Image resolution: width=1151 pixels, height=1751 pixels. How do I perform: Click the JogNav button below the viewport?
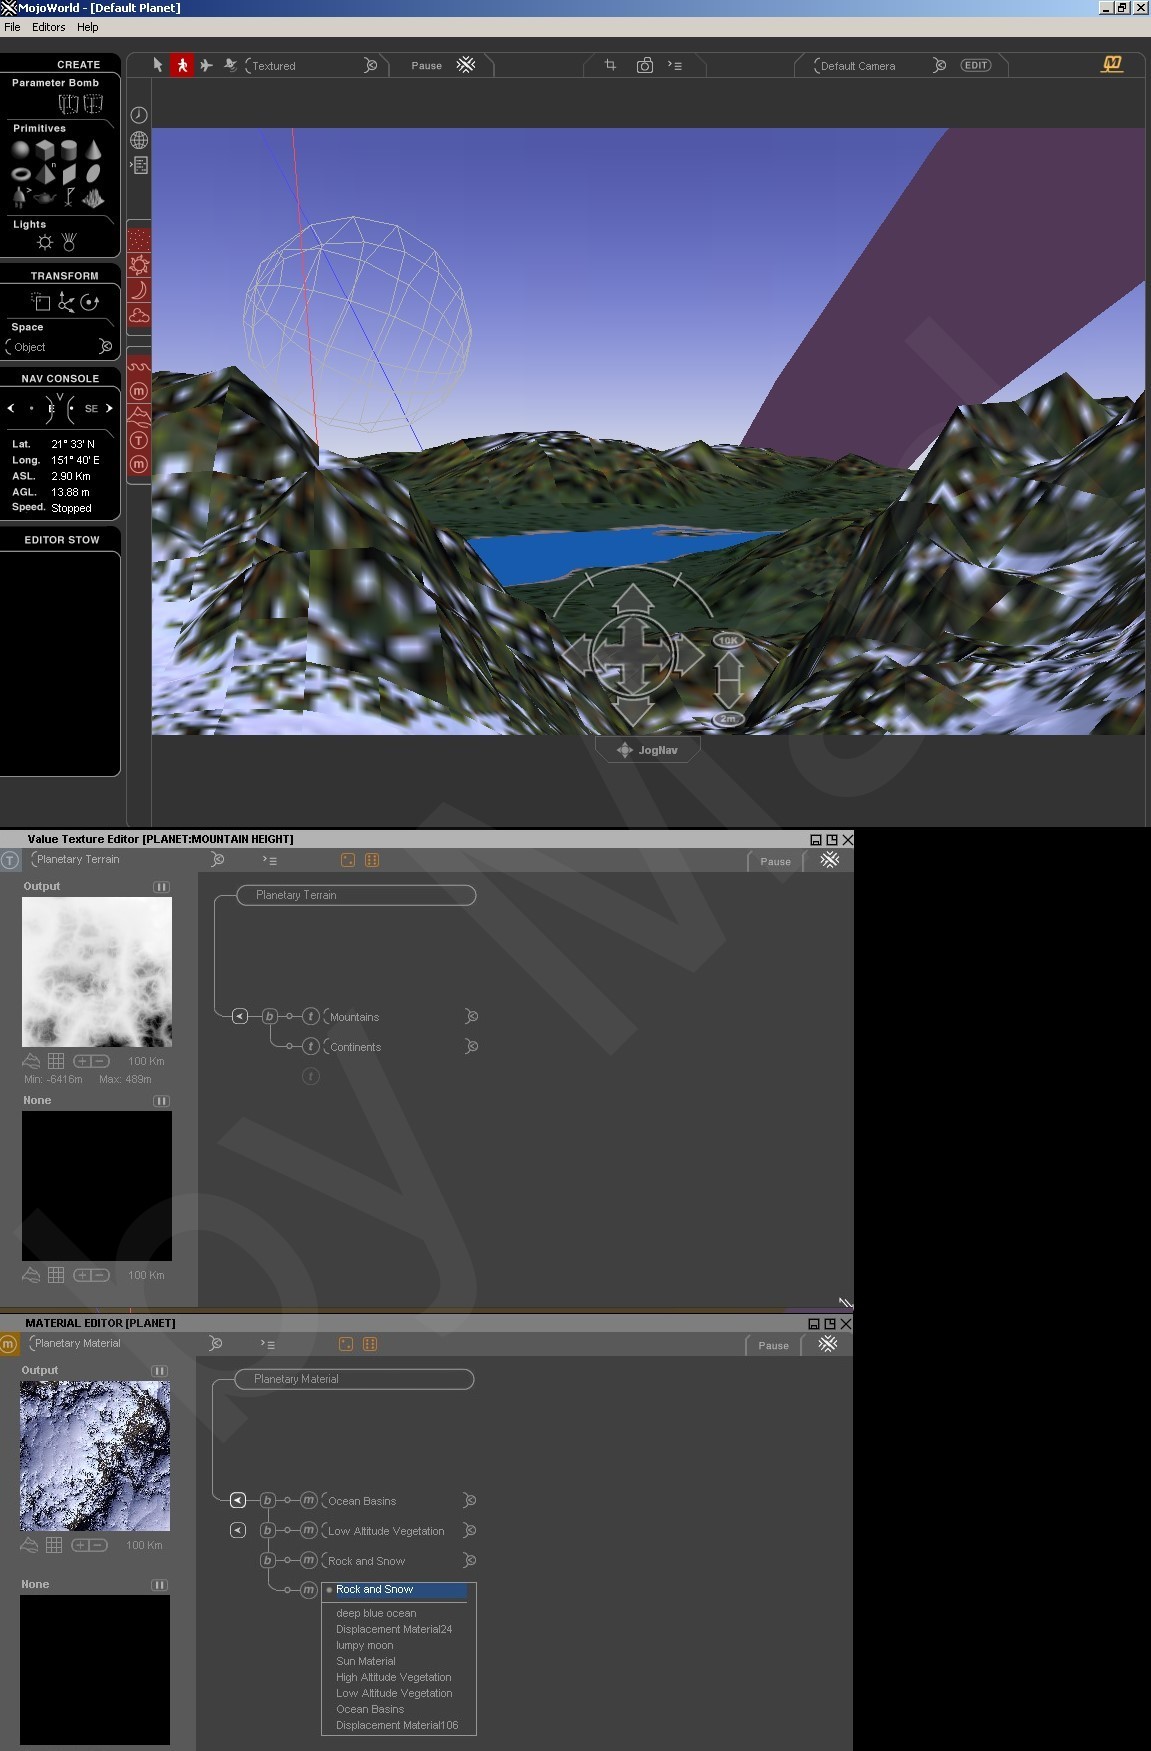648,750
